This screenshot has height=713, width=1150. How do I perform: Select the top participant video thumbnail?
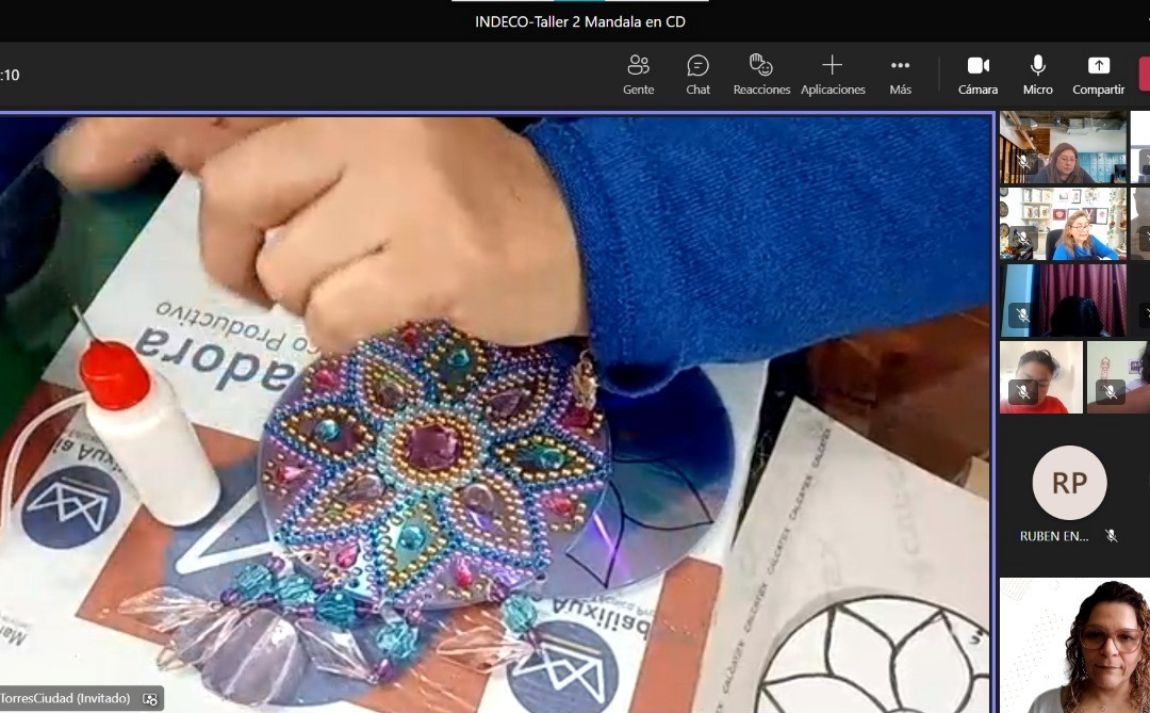pos(1062,147)
